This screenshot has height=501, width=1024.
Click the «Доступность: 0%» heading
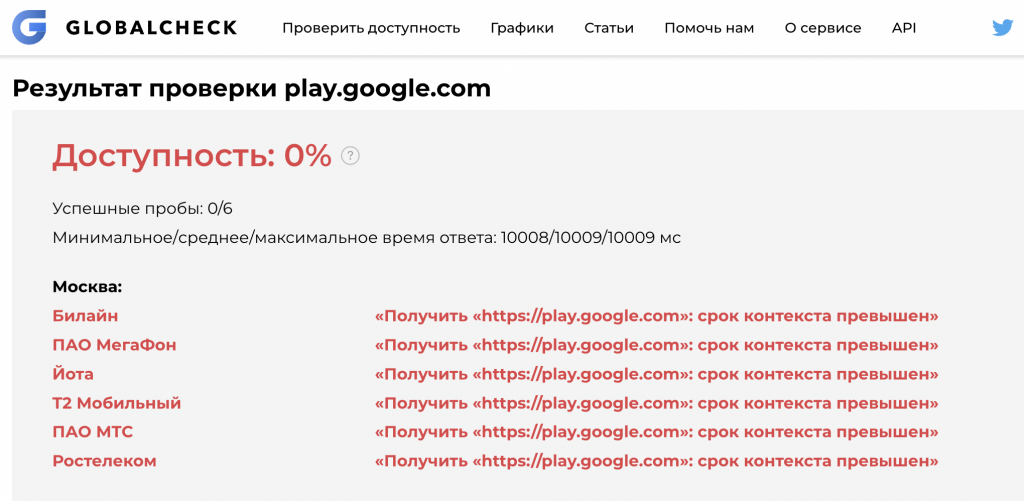[x=191, y=155]
